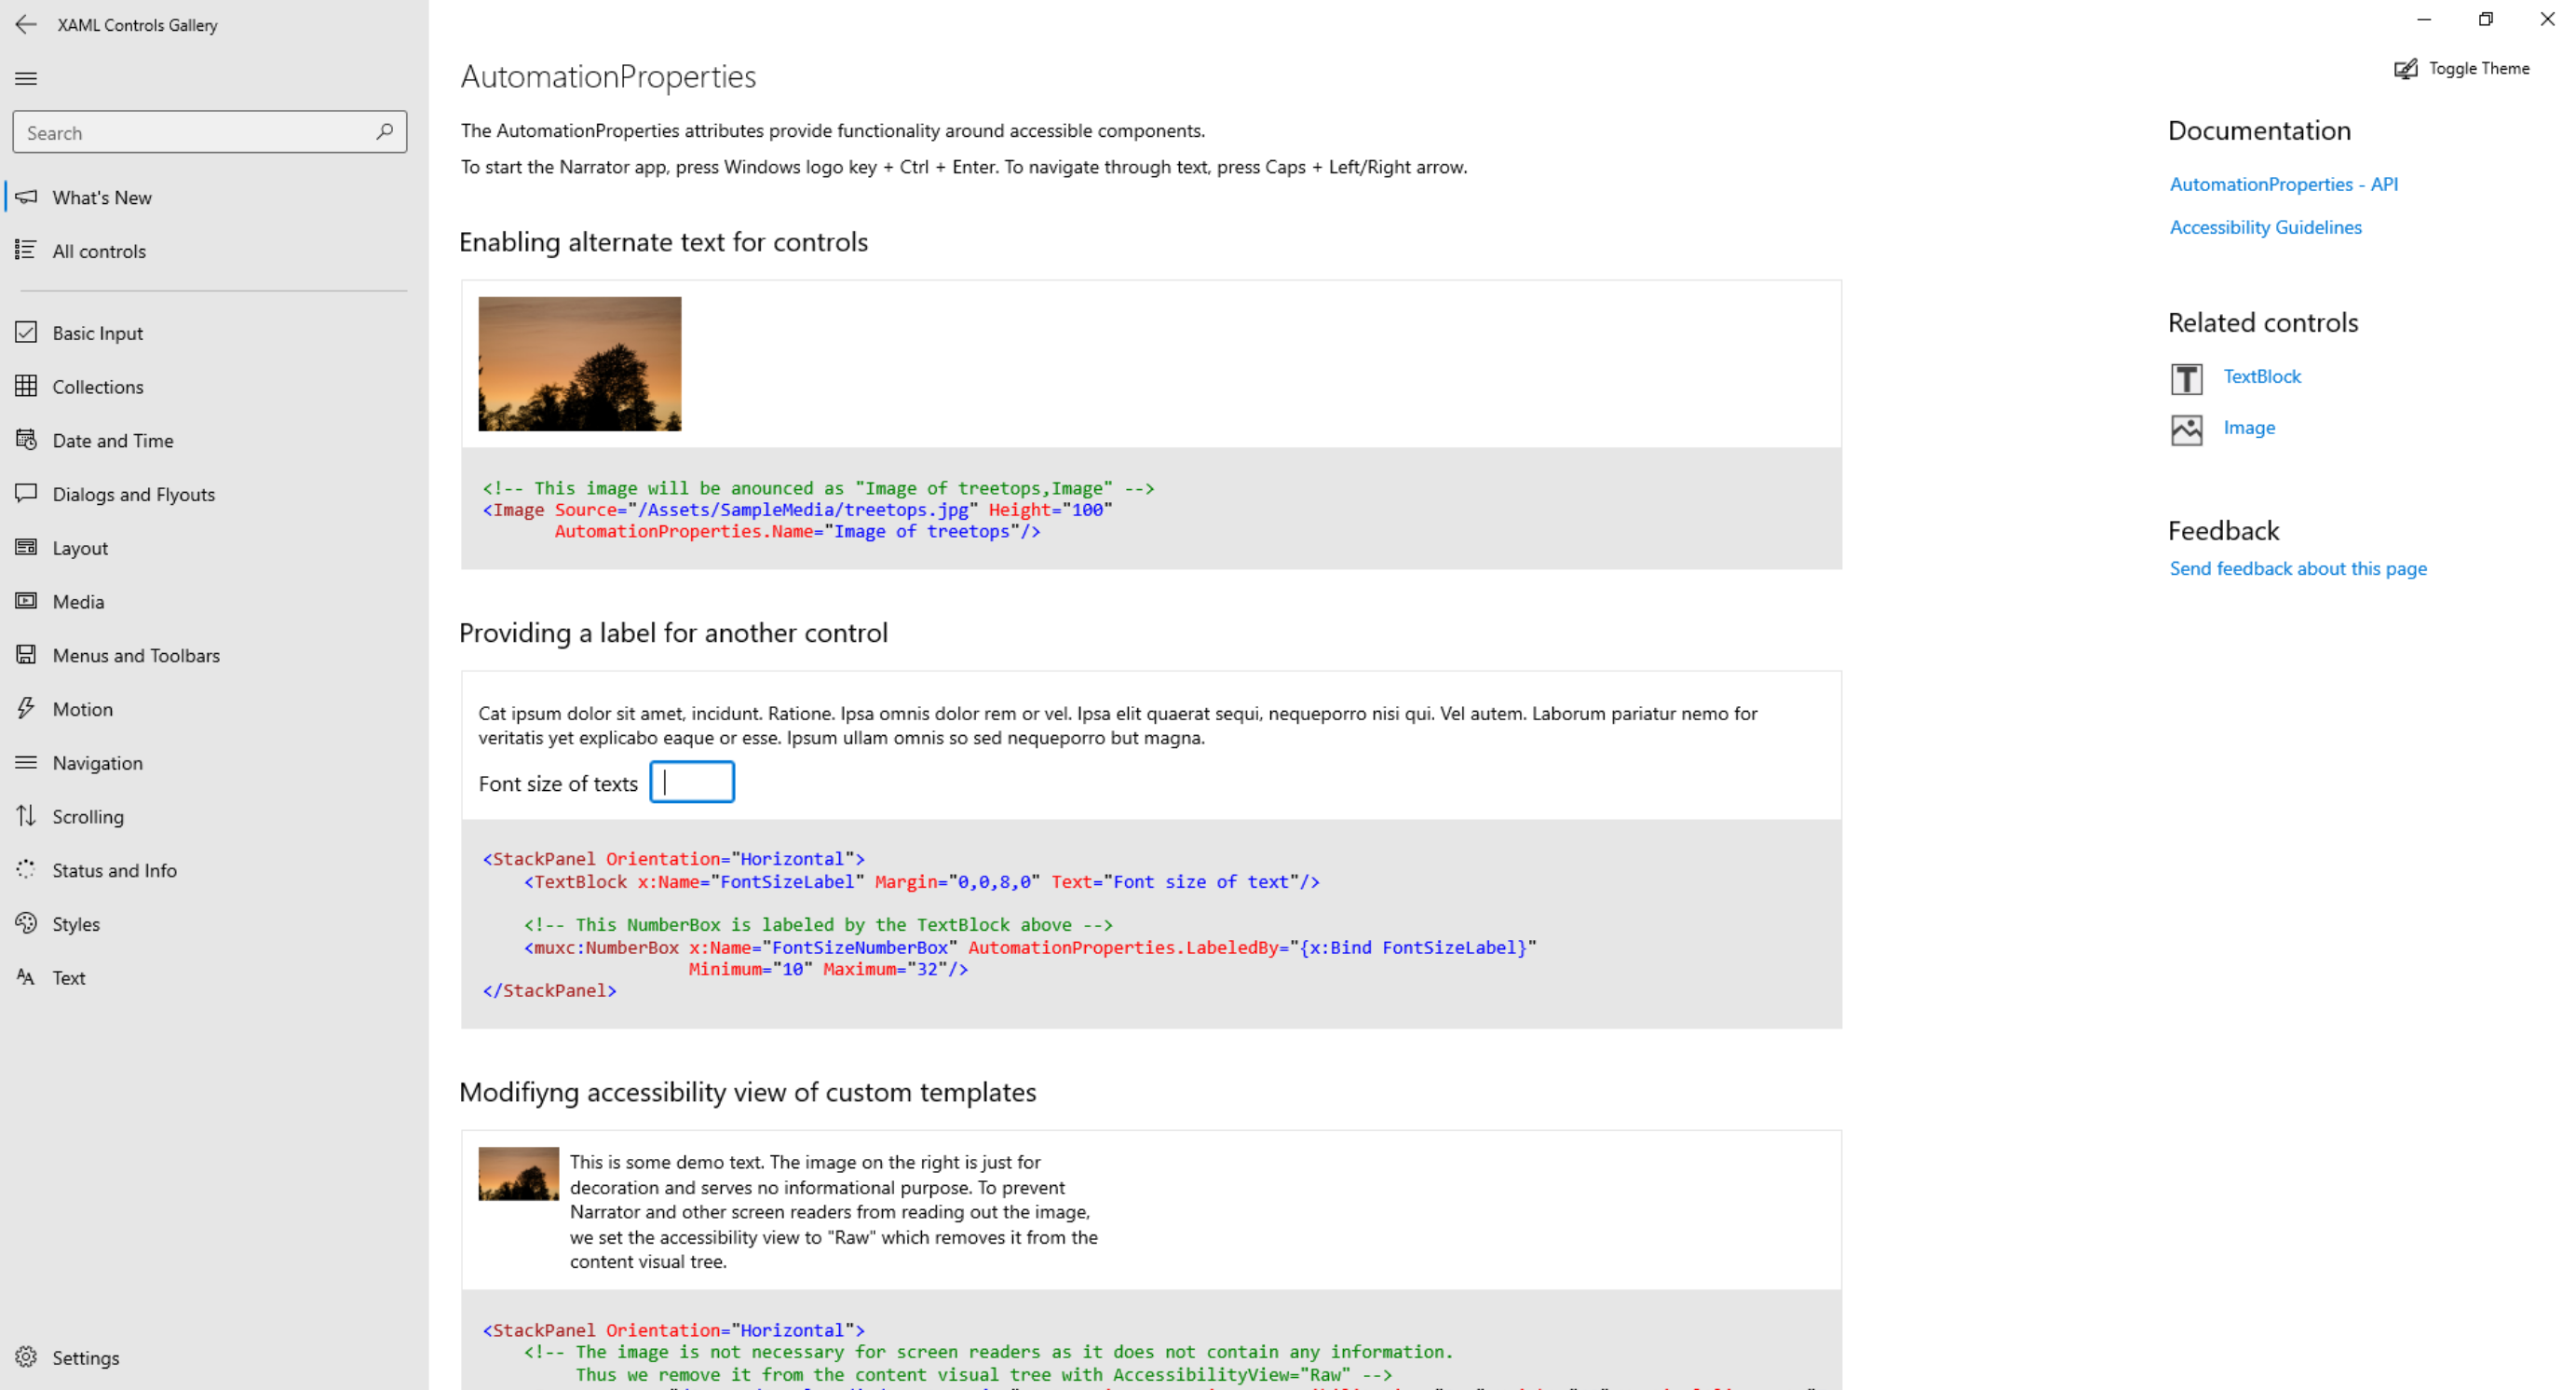
Task: Open the Motion lightning icon category
Action: point(26,709)
